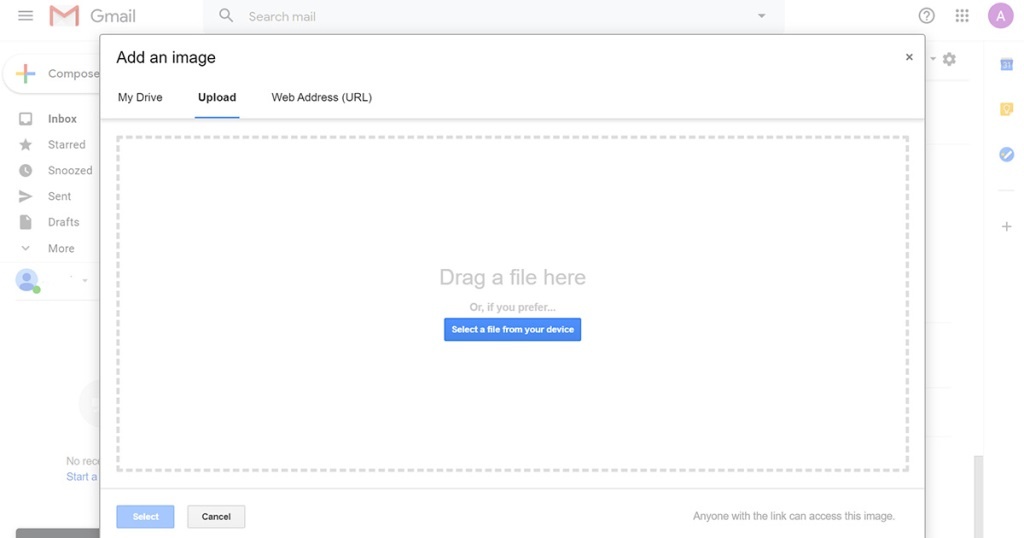Open the Google Calendar side panel icon
The width and height of the screenshot is (1024, 538).
tap(1006, 65)
